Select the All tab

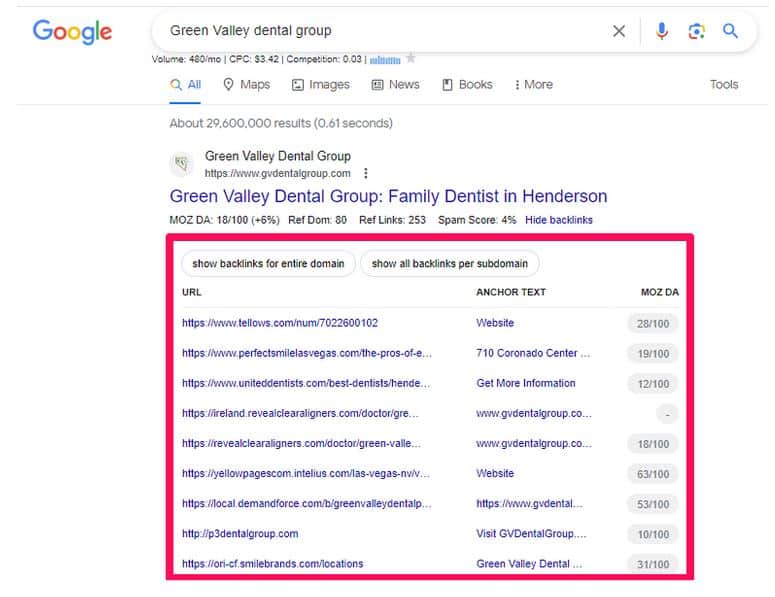[x=185, y=85]
